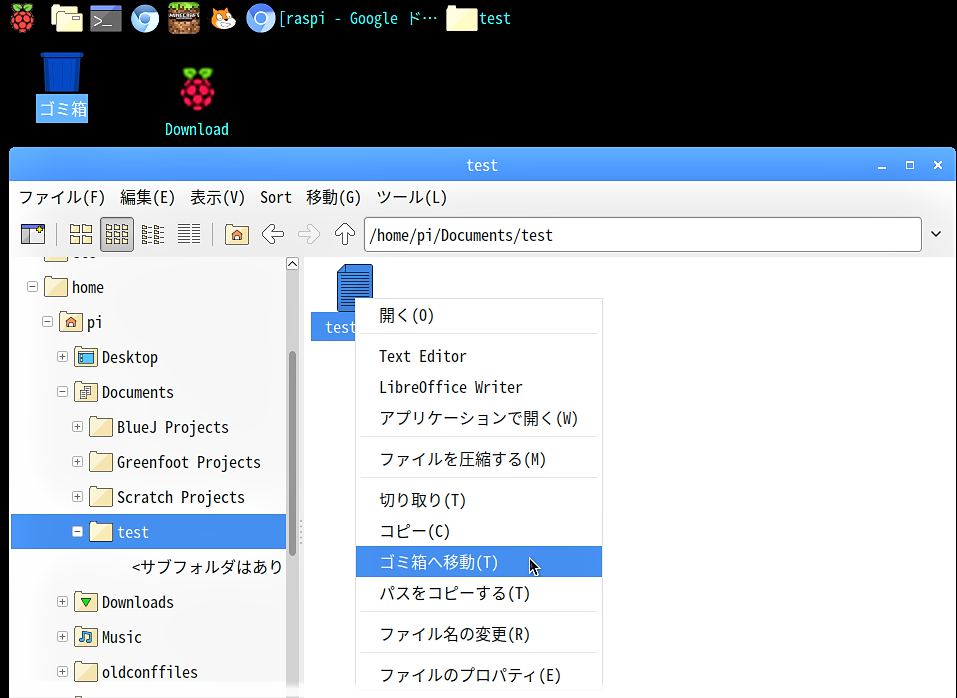Choose 切り取り(T) in context menu
Viewport: 957px width, 698px height.
click(x=479, y=500)
